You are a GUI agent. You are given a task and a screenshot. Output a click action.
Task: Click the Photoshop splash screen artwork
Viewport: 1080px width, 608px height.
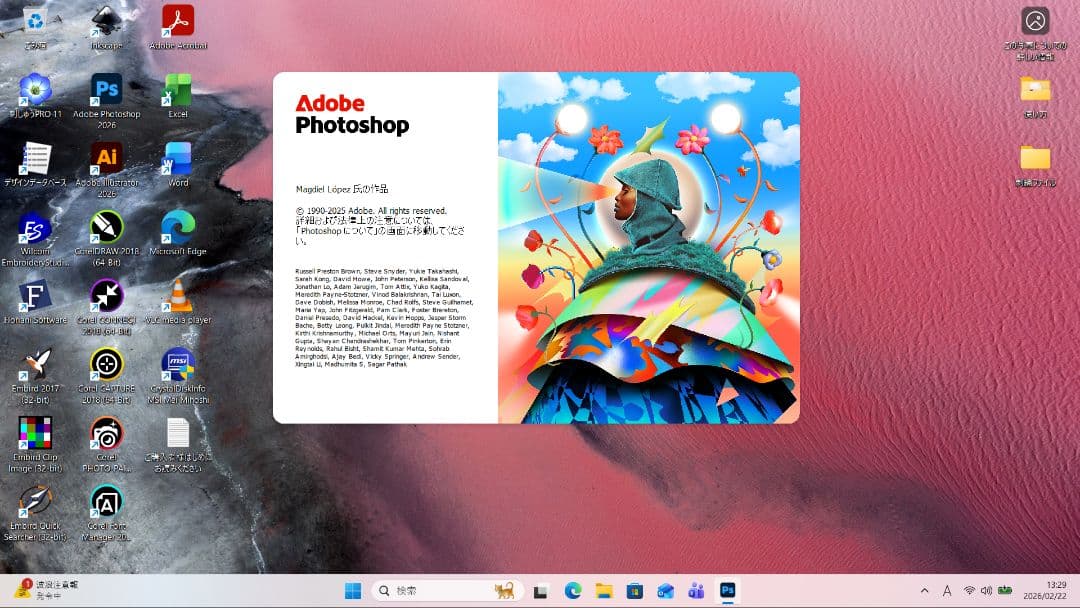[648, 248]
